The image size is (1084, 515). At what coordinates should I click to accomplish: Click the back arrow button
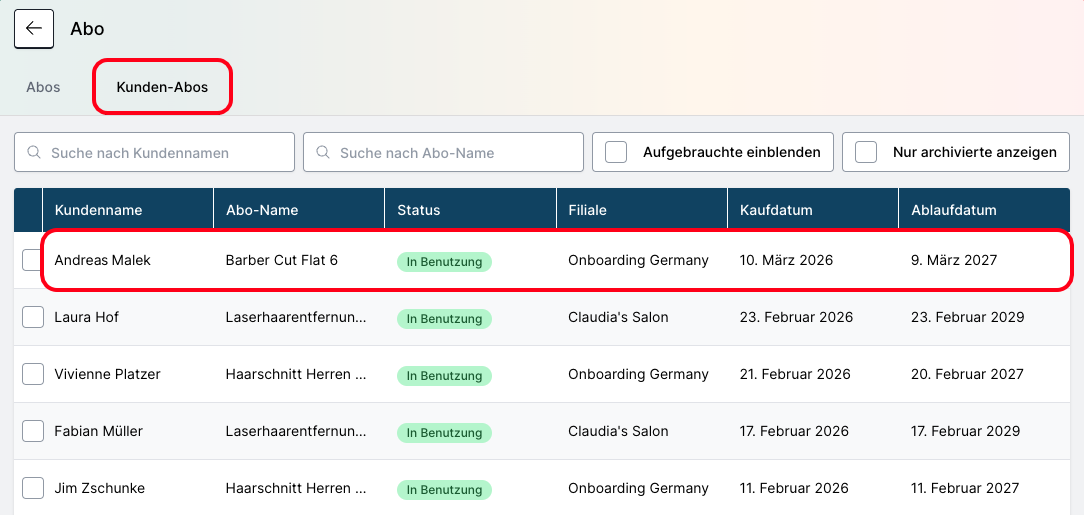pyautogui.click(x=33, y=28)
